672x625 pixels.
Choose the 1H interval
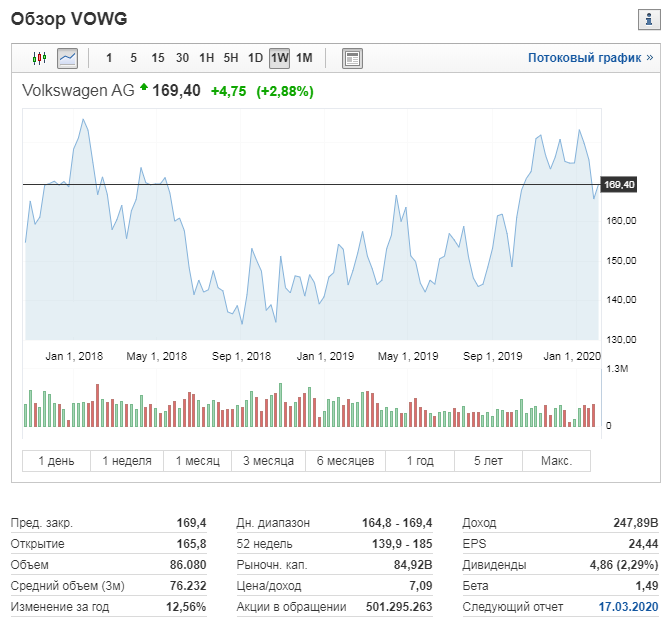(206, 58)
